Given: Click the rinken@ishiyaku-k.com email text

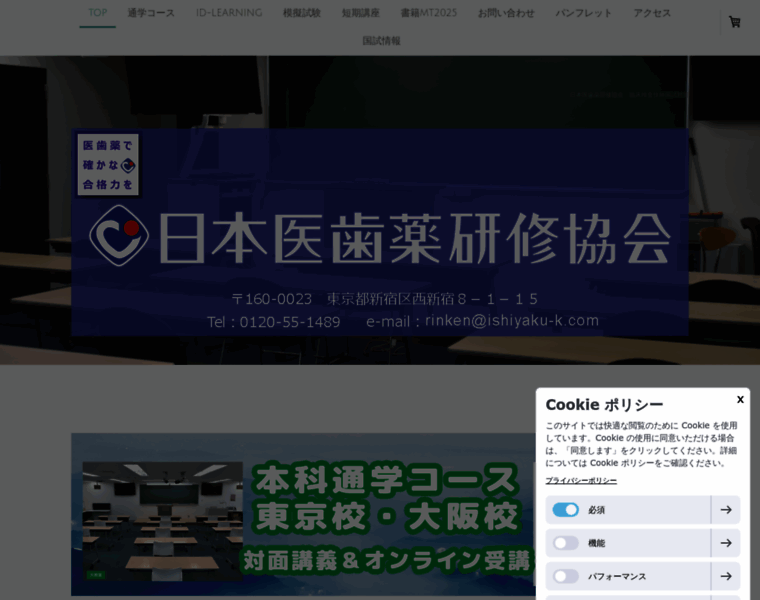Looking at the screenshot, I should (512, 321).
